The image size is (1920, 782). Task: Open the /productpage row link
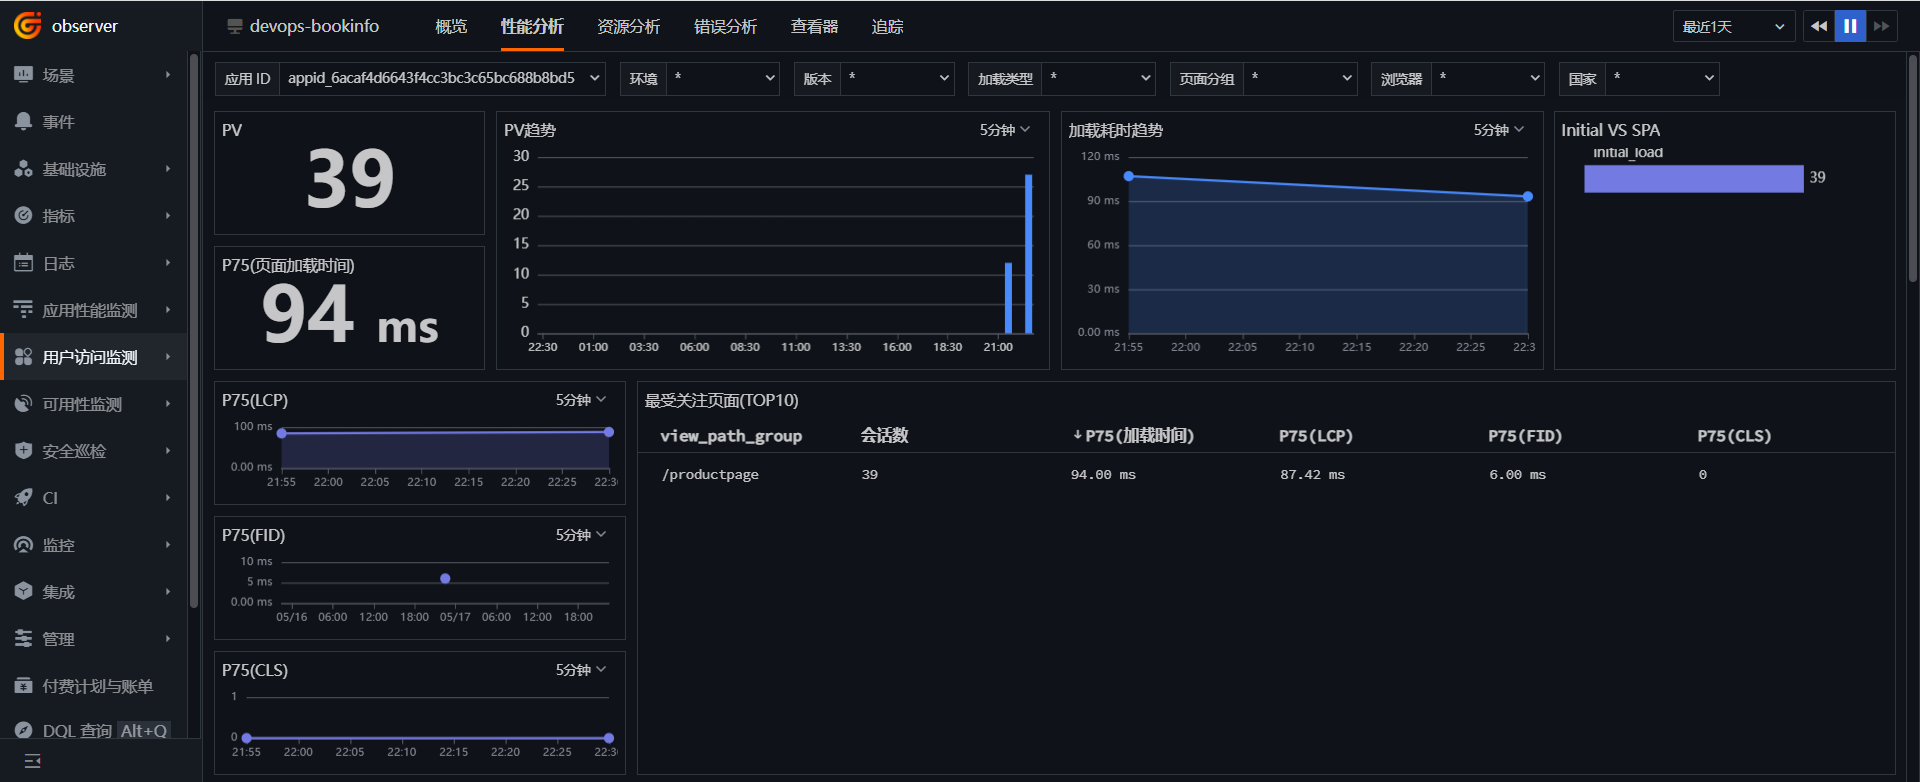(710, 475)
